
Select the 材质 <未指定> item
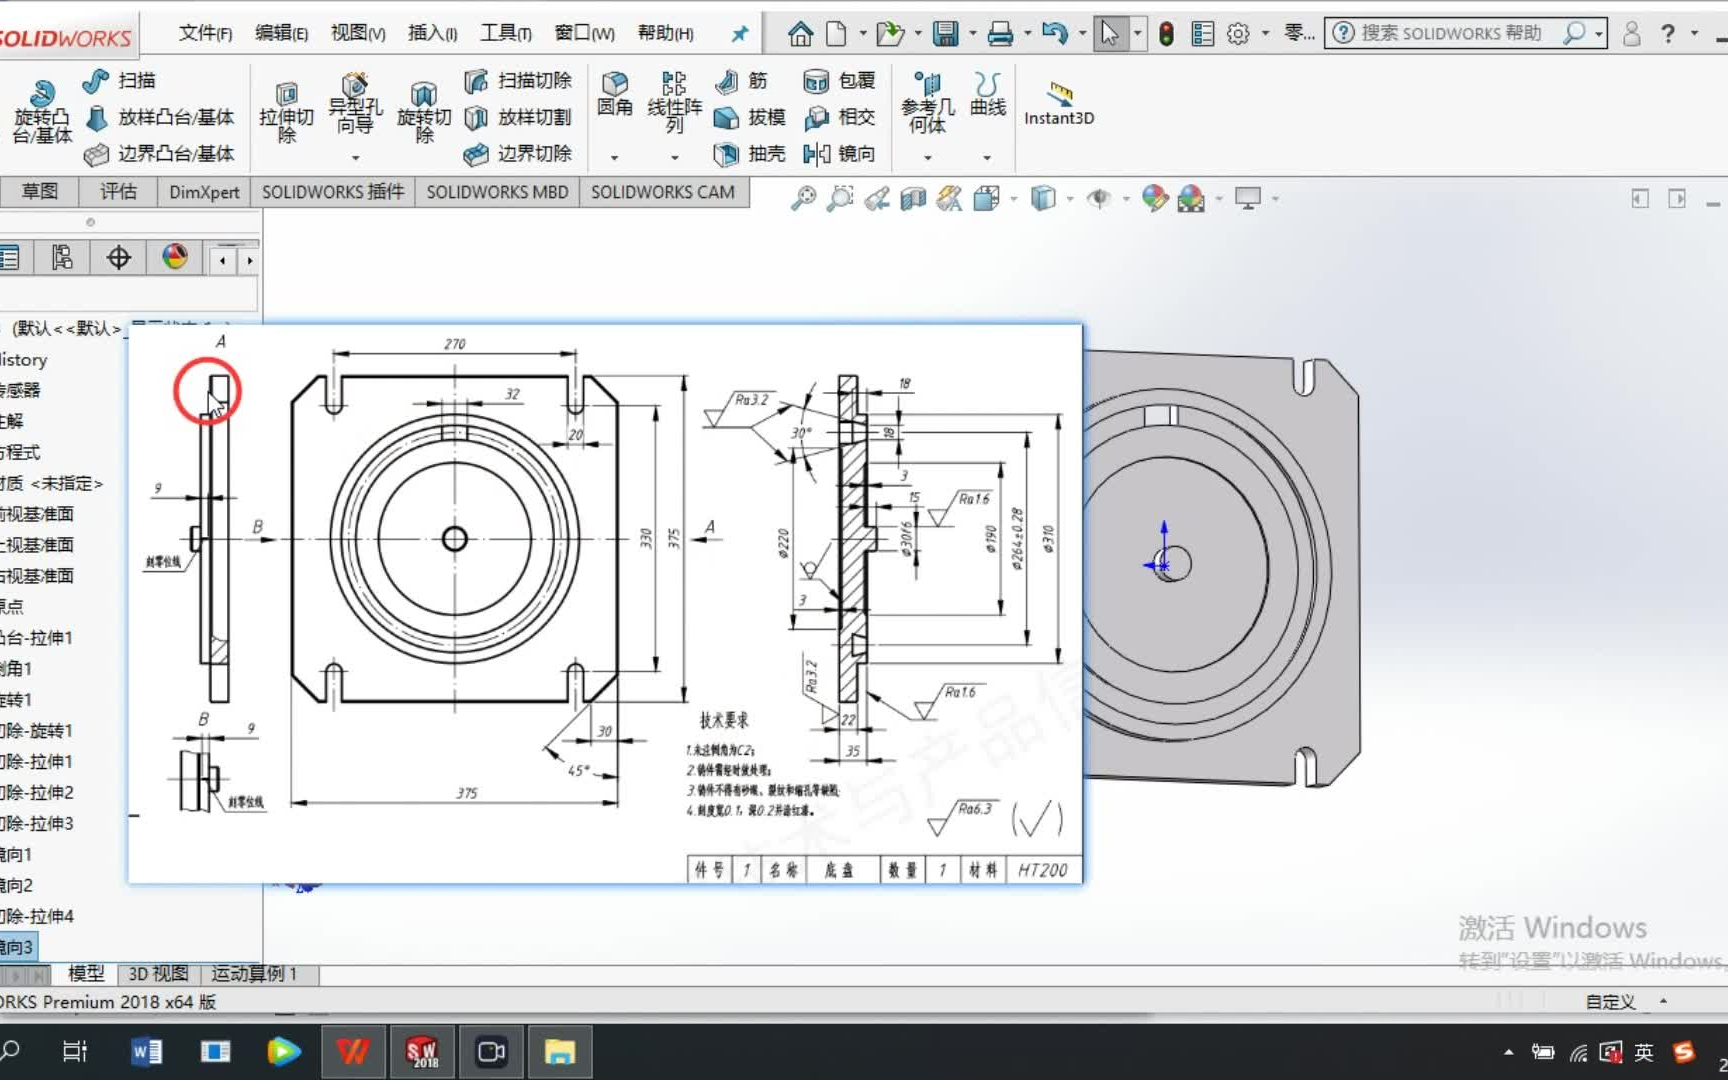(51, 483)
